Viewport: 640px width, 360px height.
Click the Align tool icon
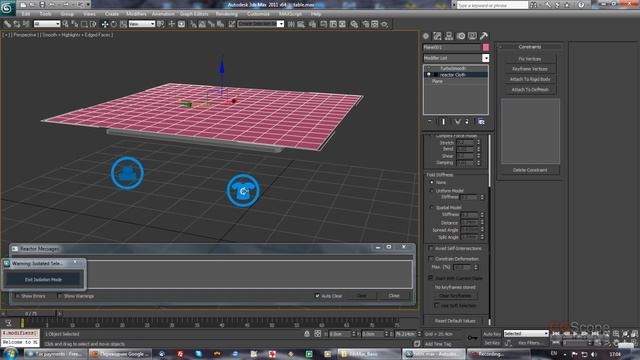[x=301, y=24]
